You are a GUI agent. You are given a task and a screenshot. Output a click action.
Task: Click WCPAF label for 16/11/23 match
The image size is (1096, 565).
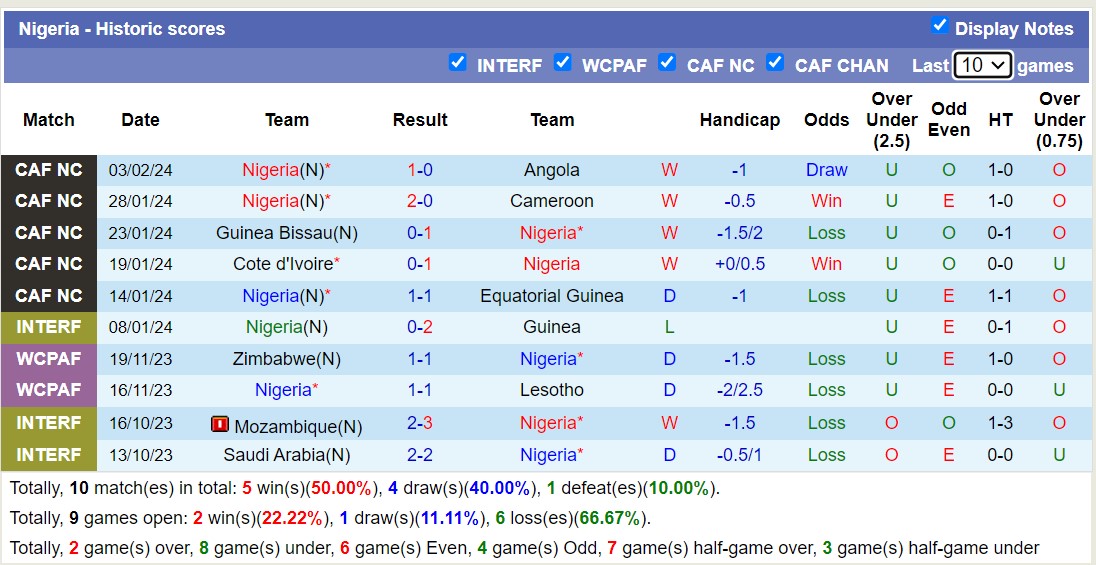(49, 390)
